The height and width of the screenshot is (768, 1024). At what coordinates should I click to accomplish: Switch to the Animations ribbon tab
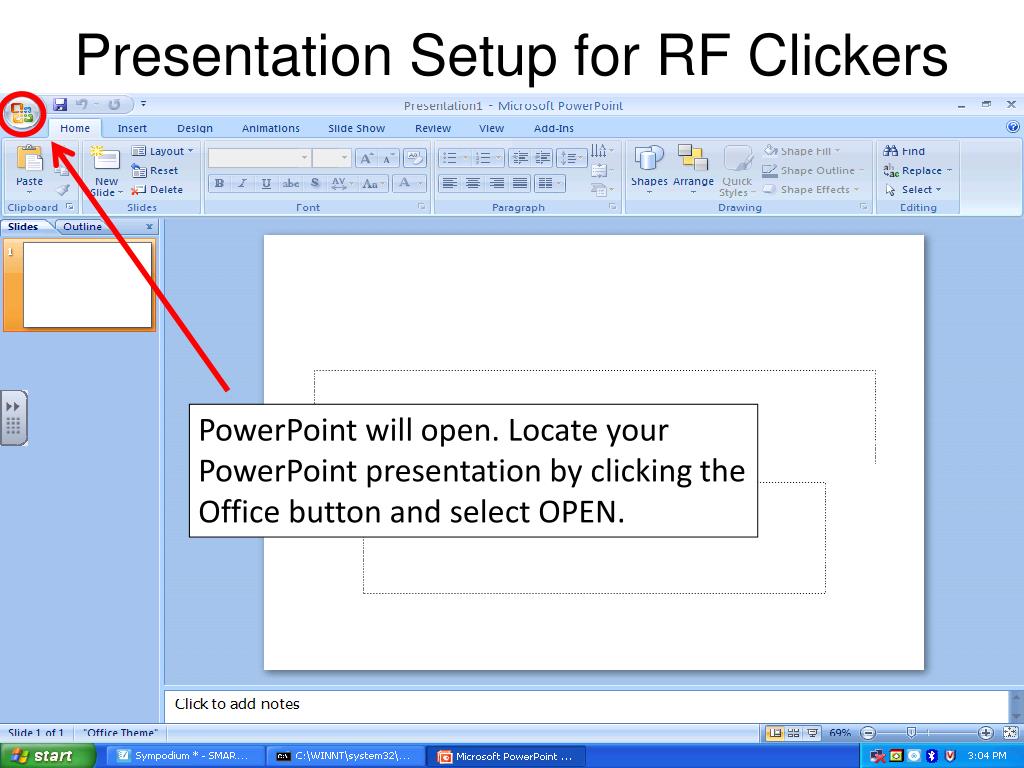pos(270,128)
